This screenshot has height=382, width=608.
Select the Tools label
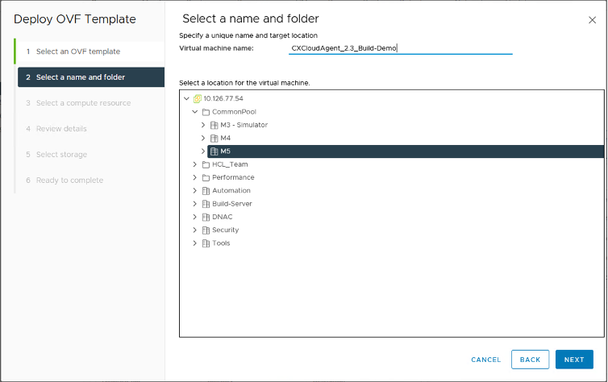(x=221, y=243)
